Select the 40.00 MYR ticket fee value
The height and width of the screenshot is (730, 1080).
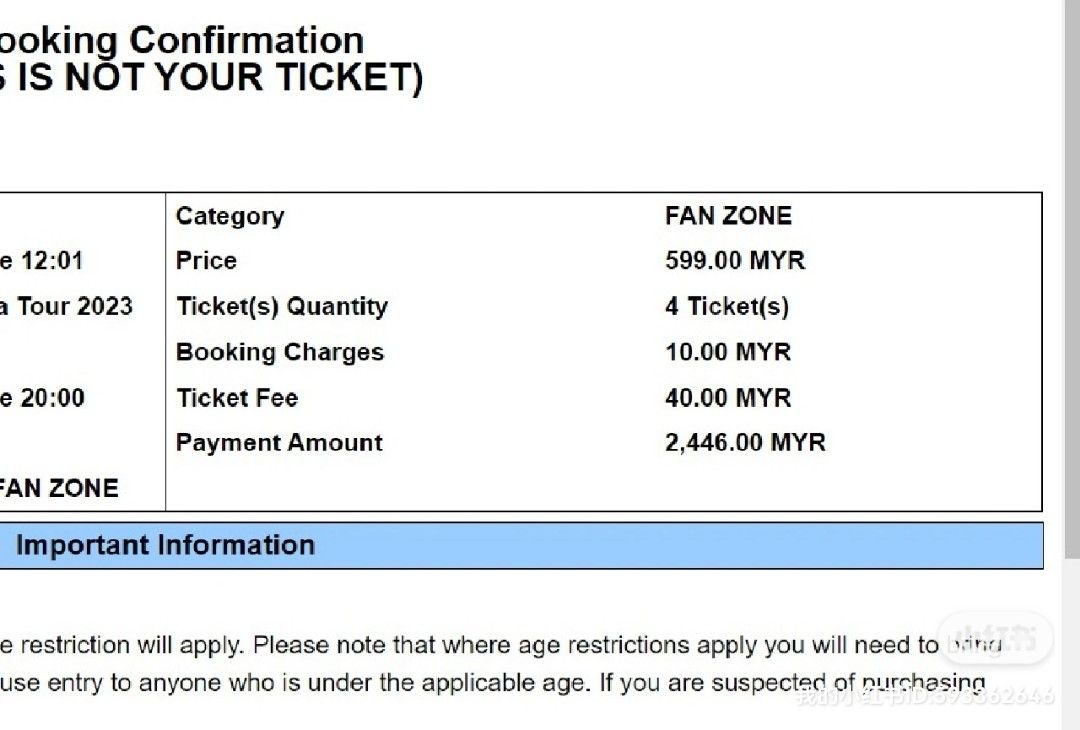pos(727,398)
